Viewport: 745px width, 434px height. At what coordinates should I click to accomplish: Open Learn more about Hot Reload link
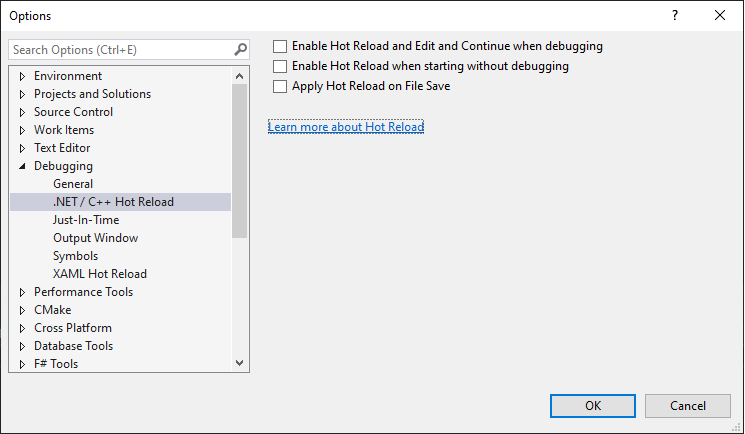coord(346,127)
